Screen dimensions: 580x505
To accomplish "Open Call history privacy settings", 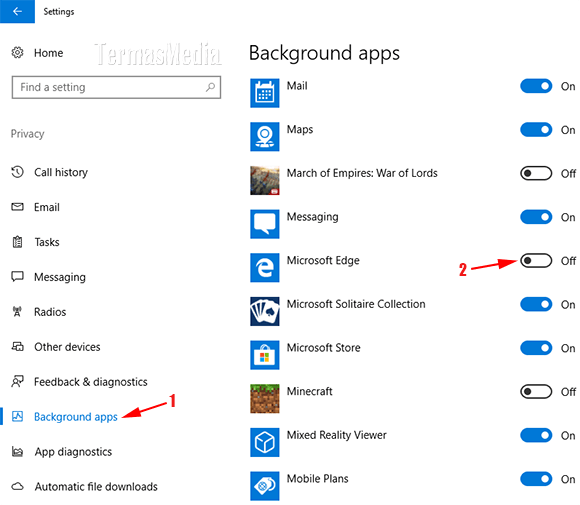I will coord(61,172).
